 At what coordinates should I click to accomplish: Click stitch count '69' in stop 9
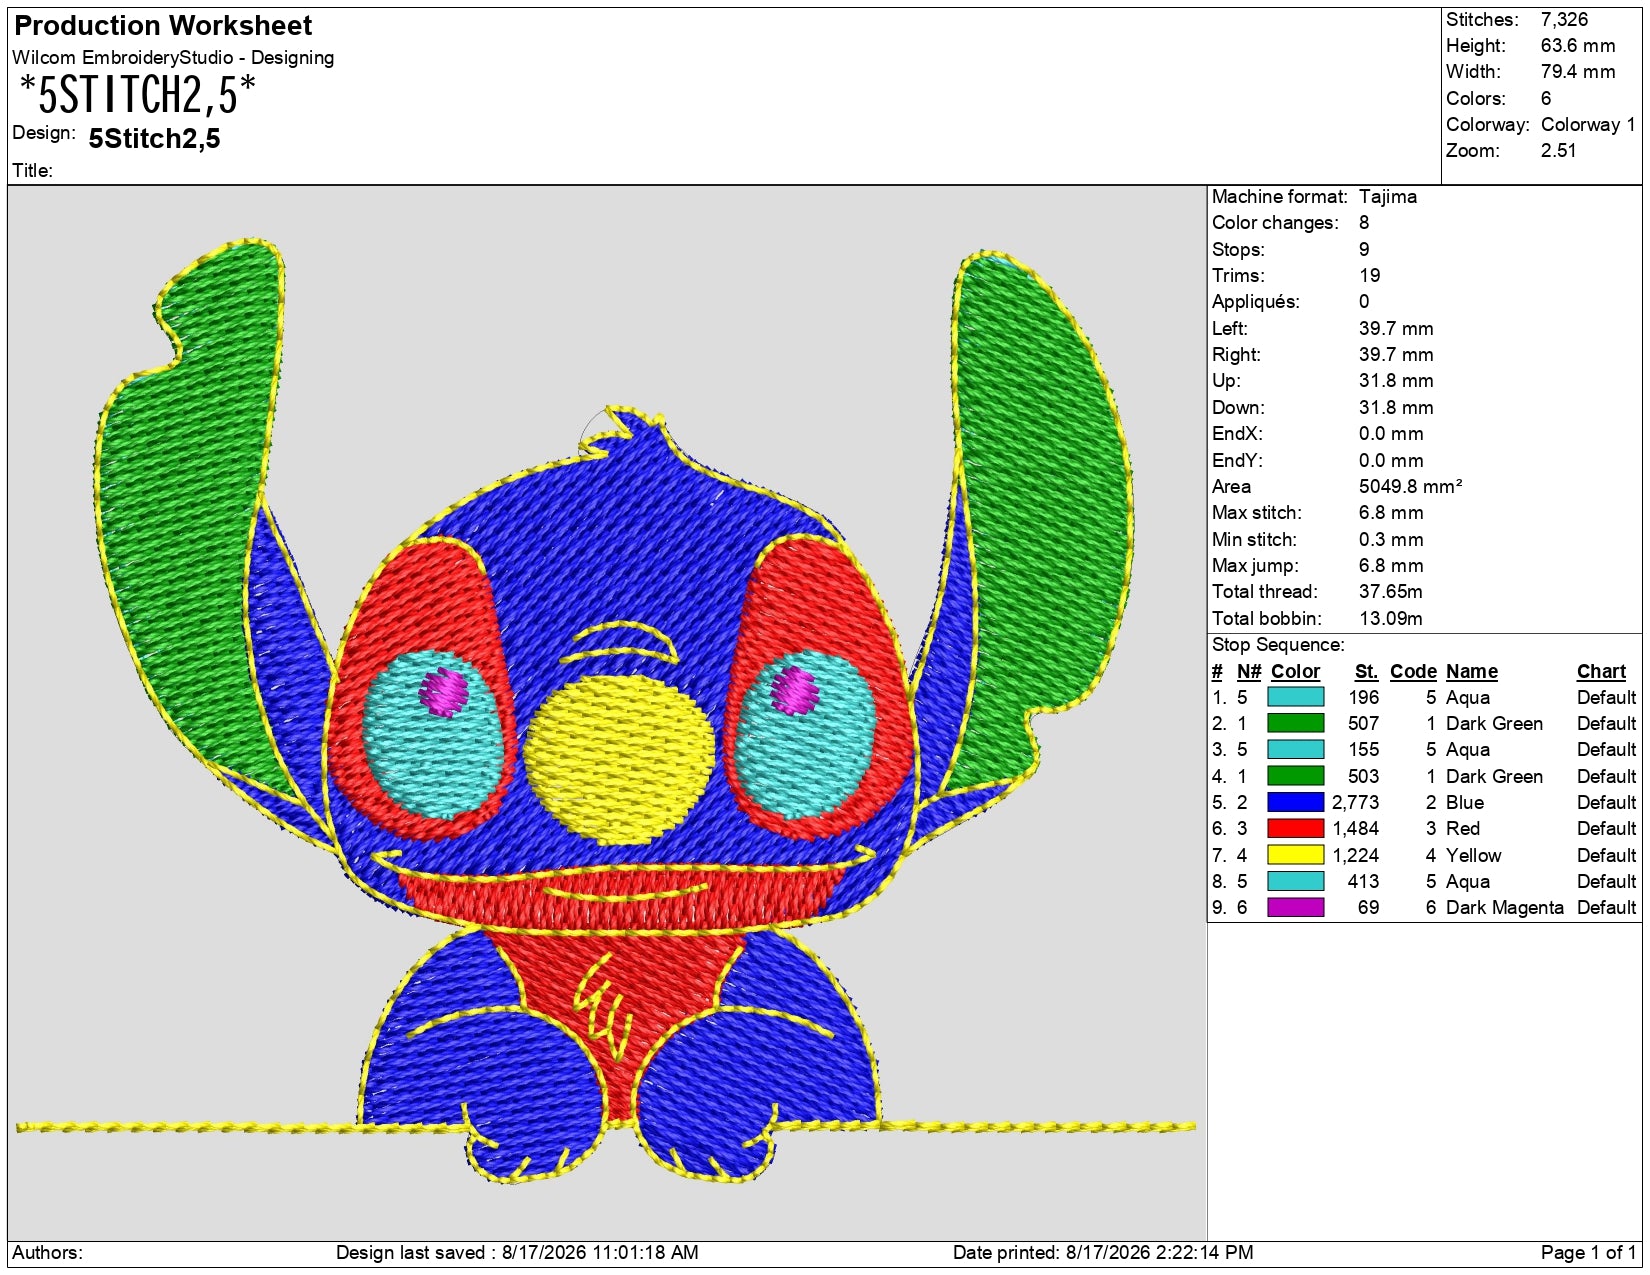coord(1368,907)
